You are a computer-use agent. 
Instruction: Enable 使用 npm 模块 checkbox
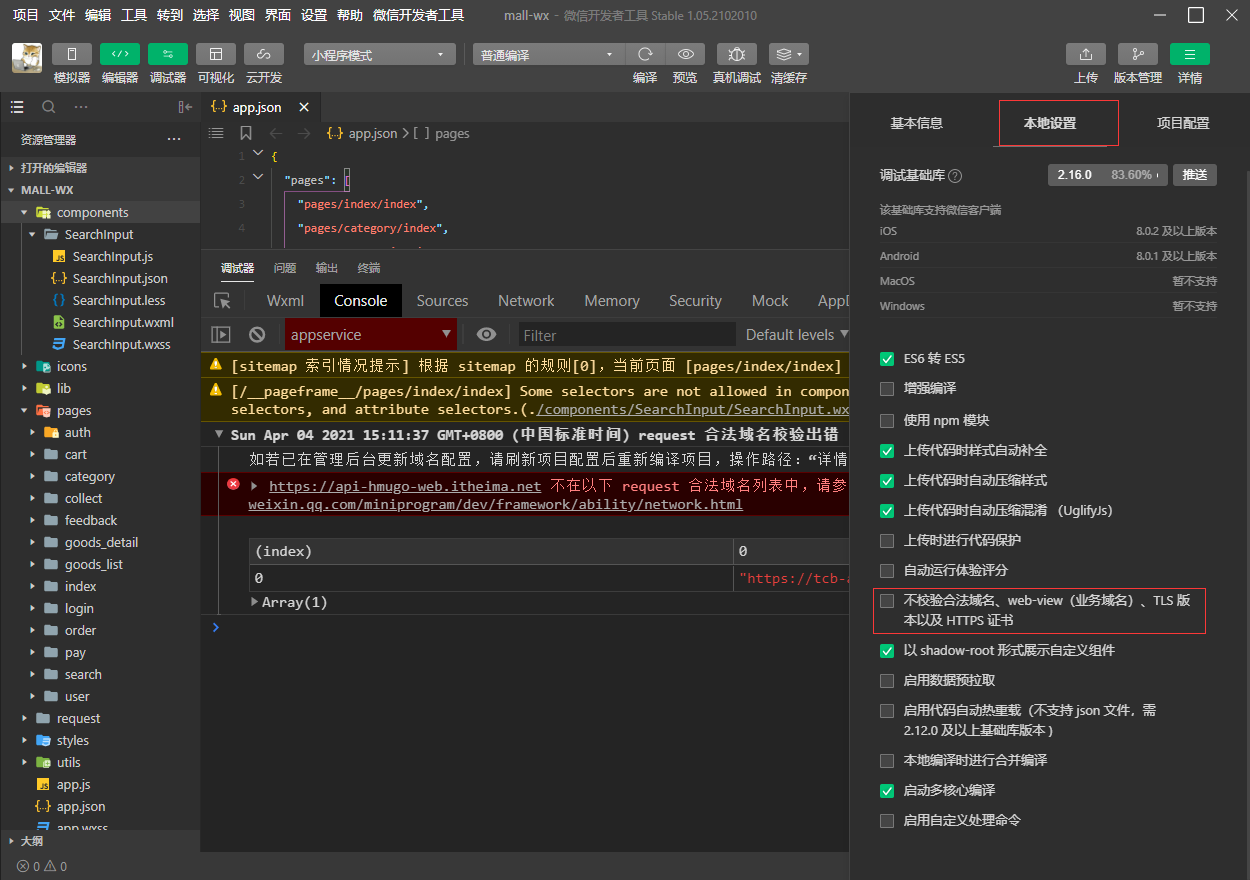pos(887,420)
